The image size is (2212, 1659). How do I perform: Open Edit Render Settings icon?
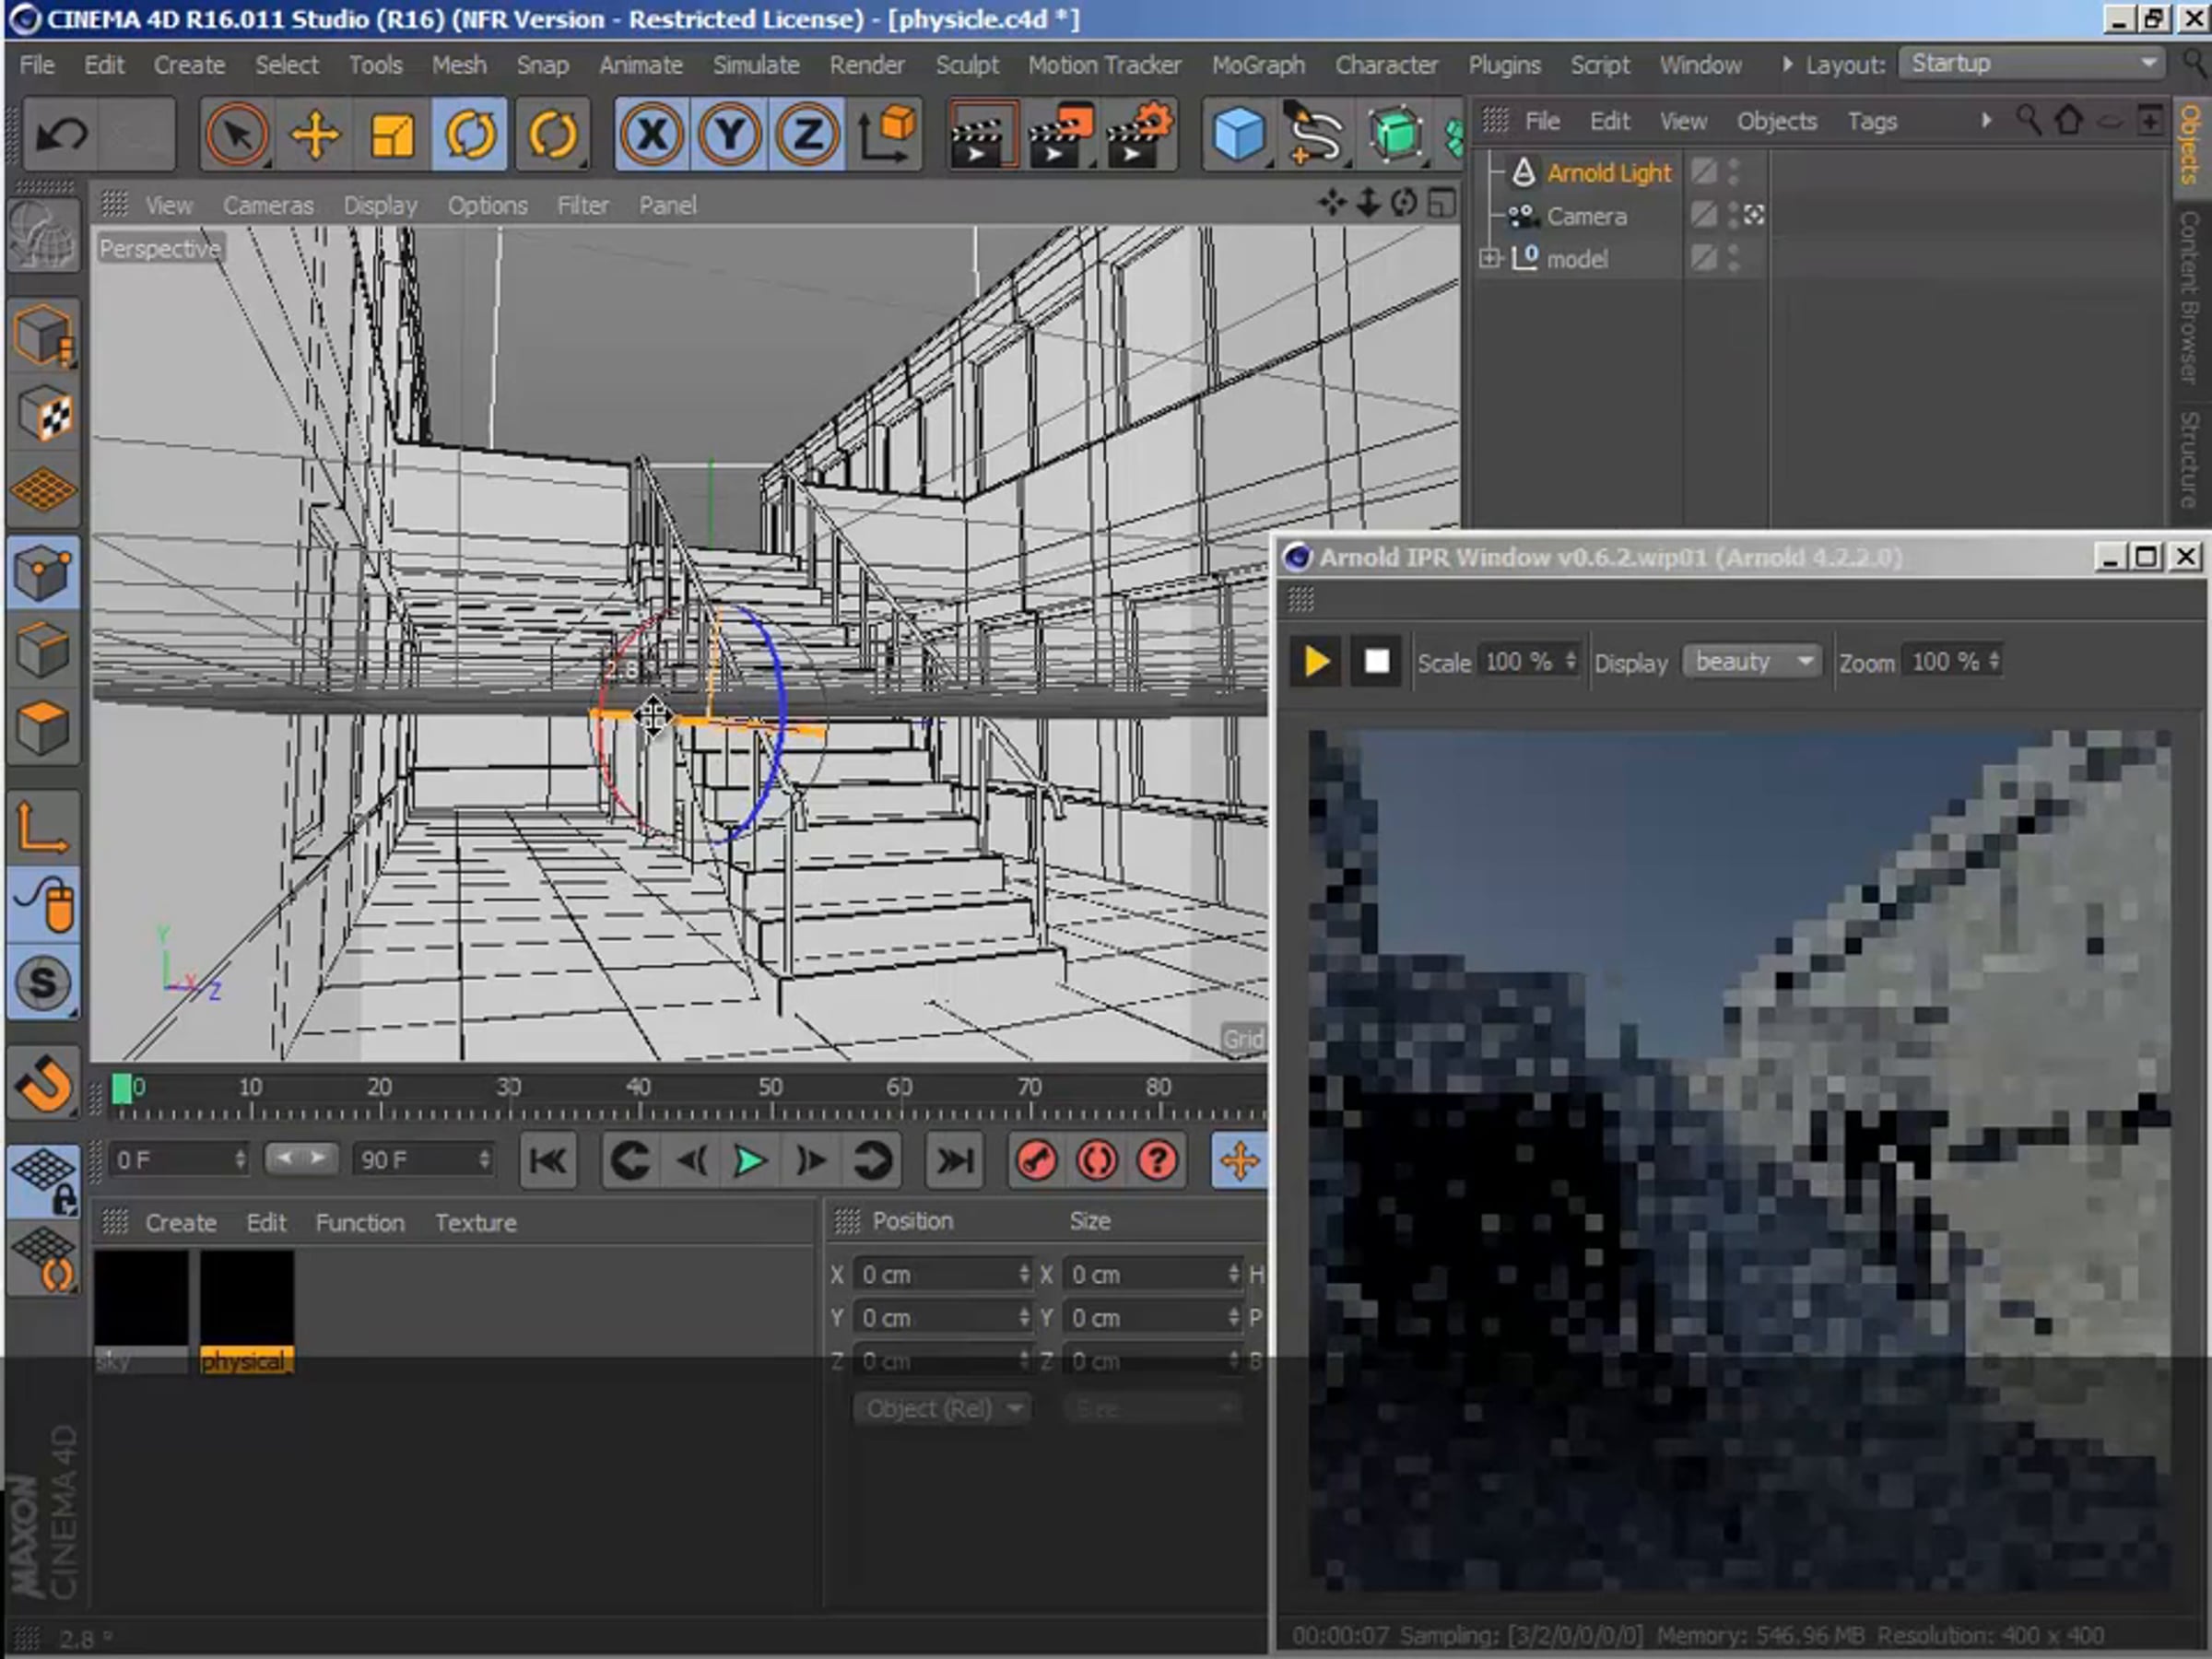click(x=1138, y=134)
